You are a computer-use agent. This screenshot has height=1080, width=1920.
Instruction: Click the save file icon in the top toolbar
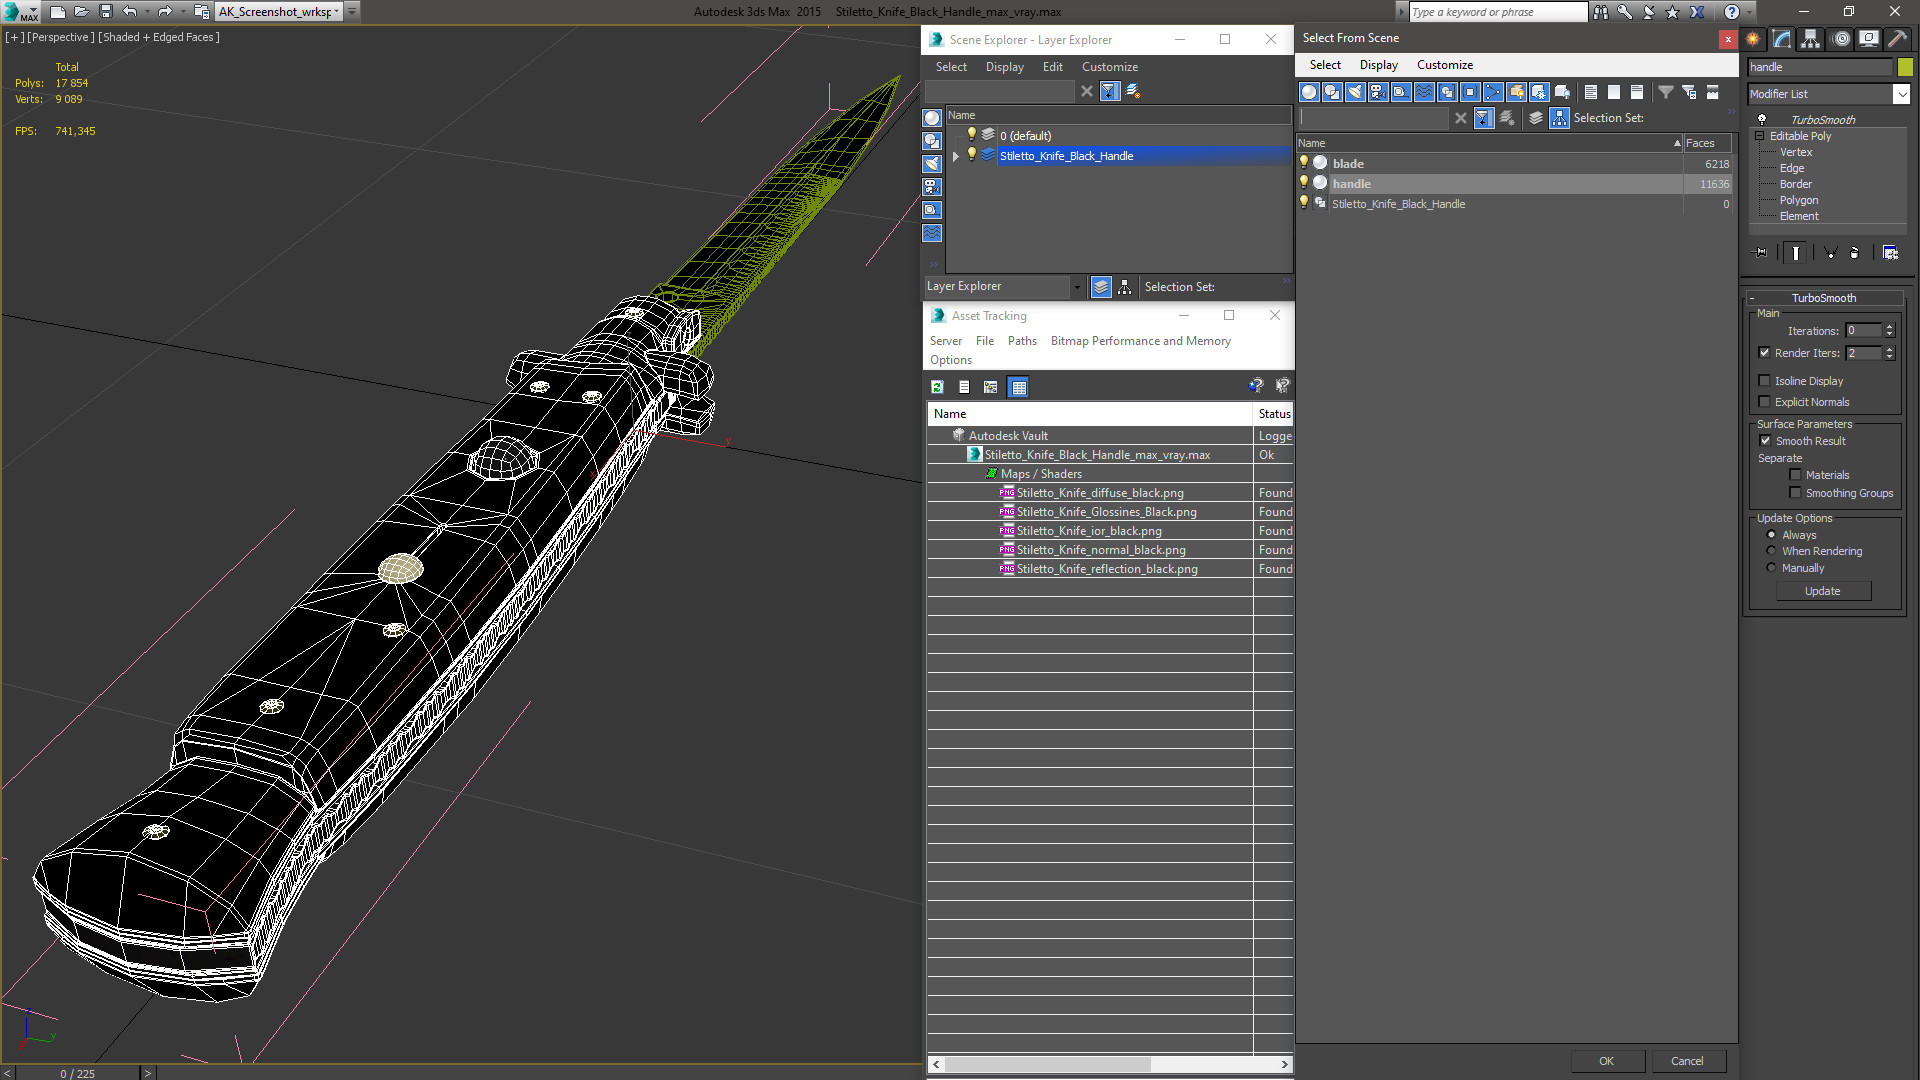(106, 12)
